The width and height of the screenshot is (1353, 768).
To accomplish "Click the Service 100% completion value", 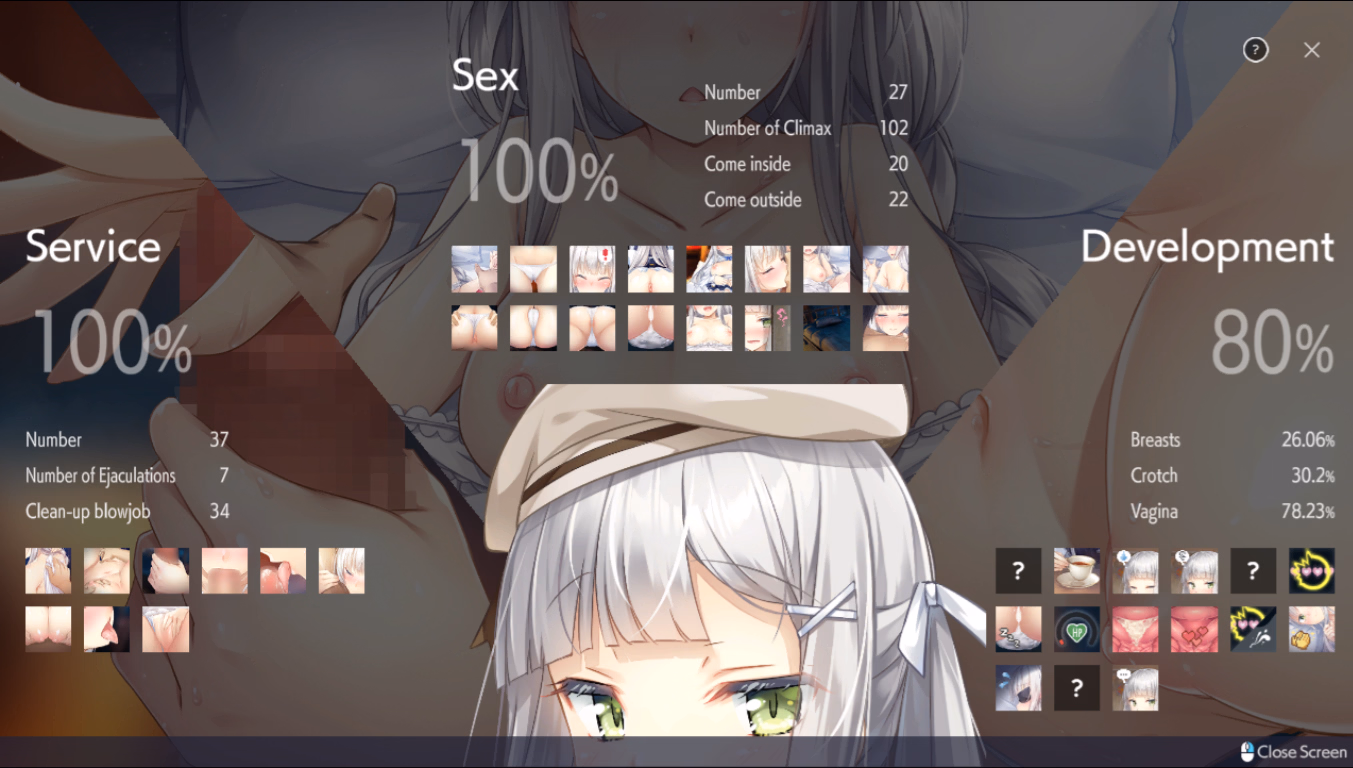I will (x=112, y=344).
